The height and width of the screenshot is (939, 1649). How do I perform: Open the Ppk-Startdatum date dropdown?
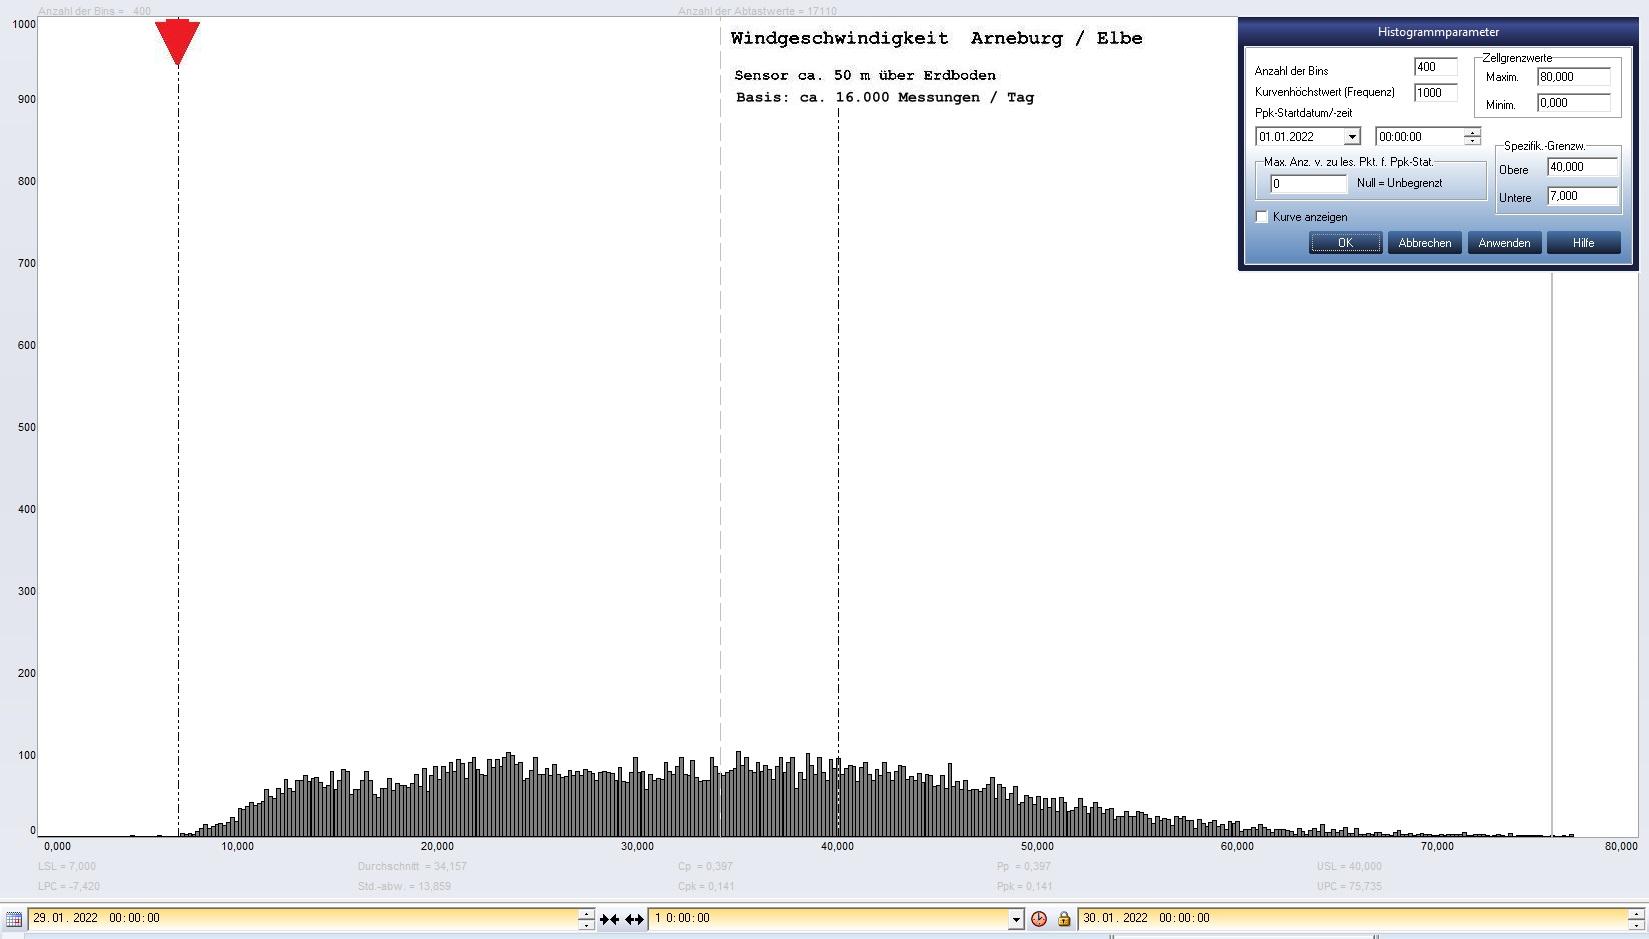pos(1351,137)
